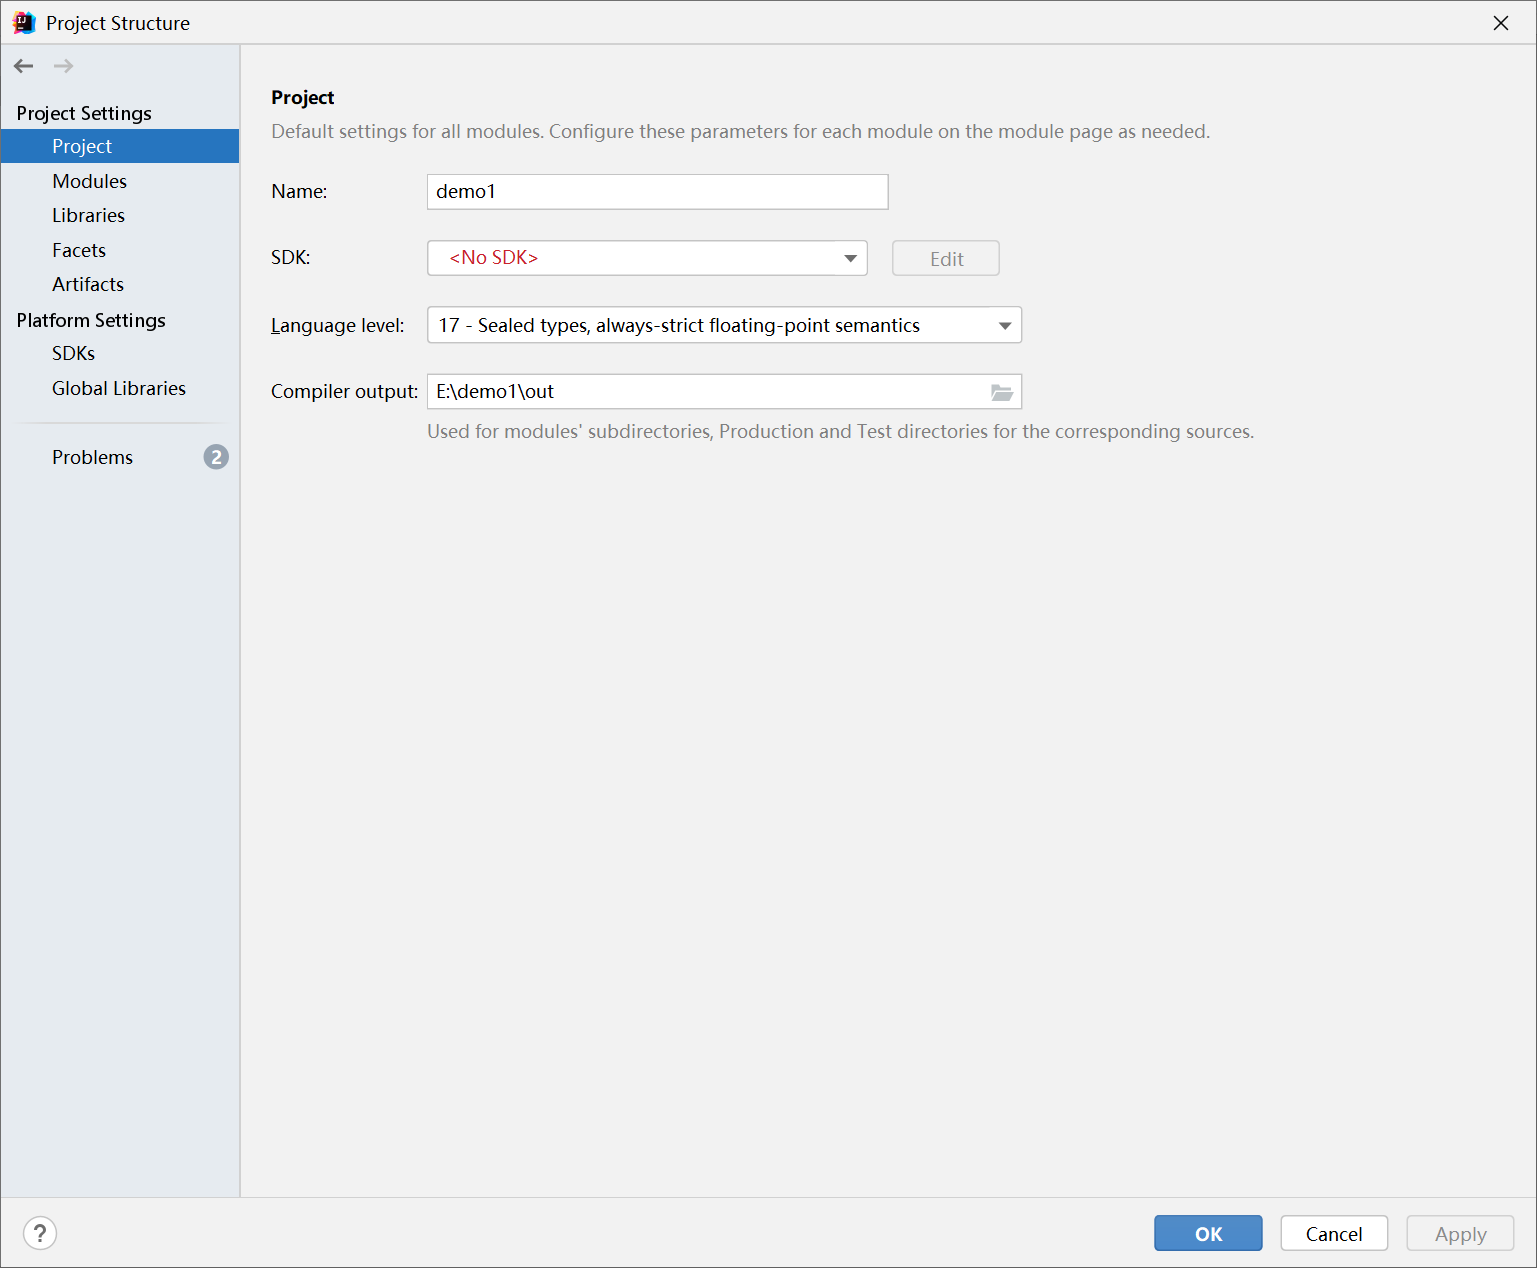Screen dimensions: 1537x1268
Task: Click the IntelliJ icon in title bar
Action: point(24,23)
